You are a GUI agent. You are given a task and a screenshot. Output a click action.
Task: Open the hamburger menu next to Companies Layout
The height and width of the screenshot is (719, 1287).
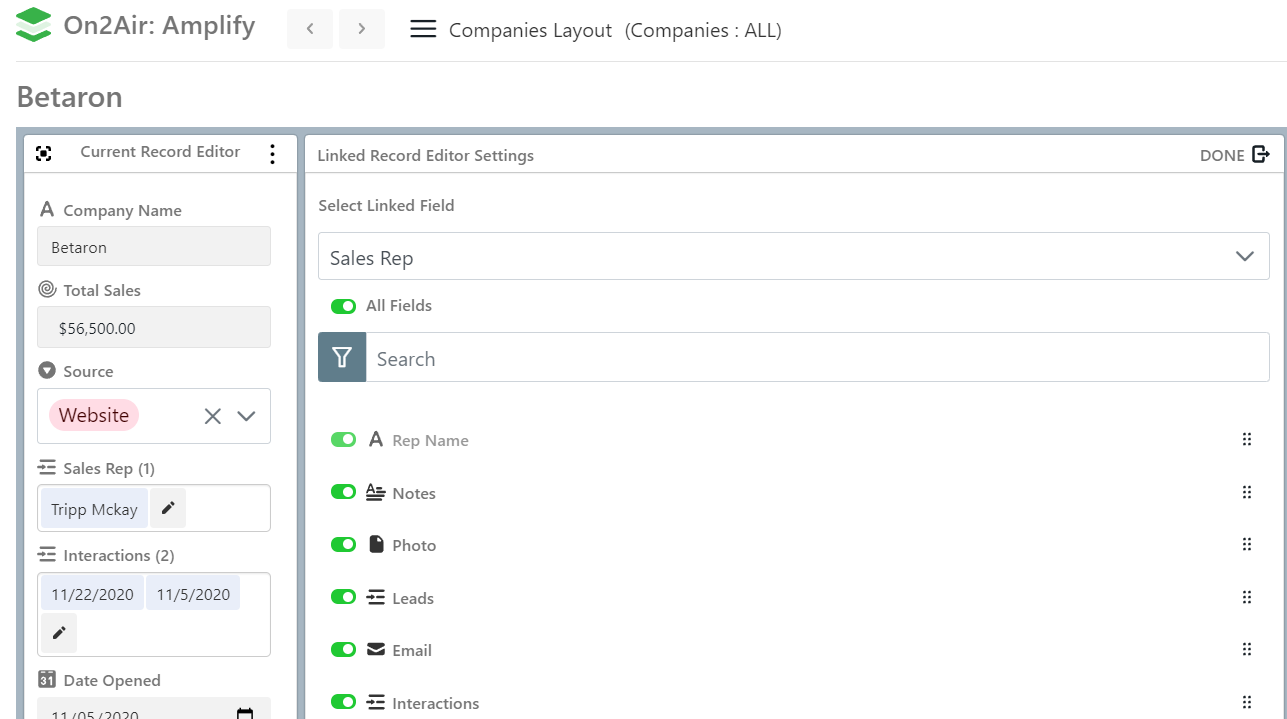423,30
